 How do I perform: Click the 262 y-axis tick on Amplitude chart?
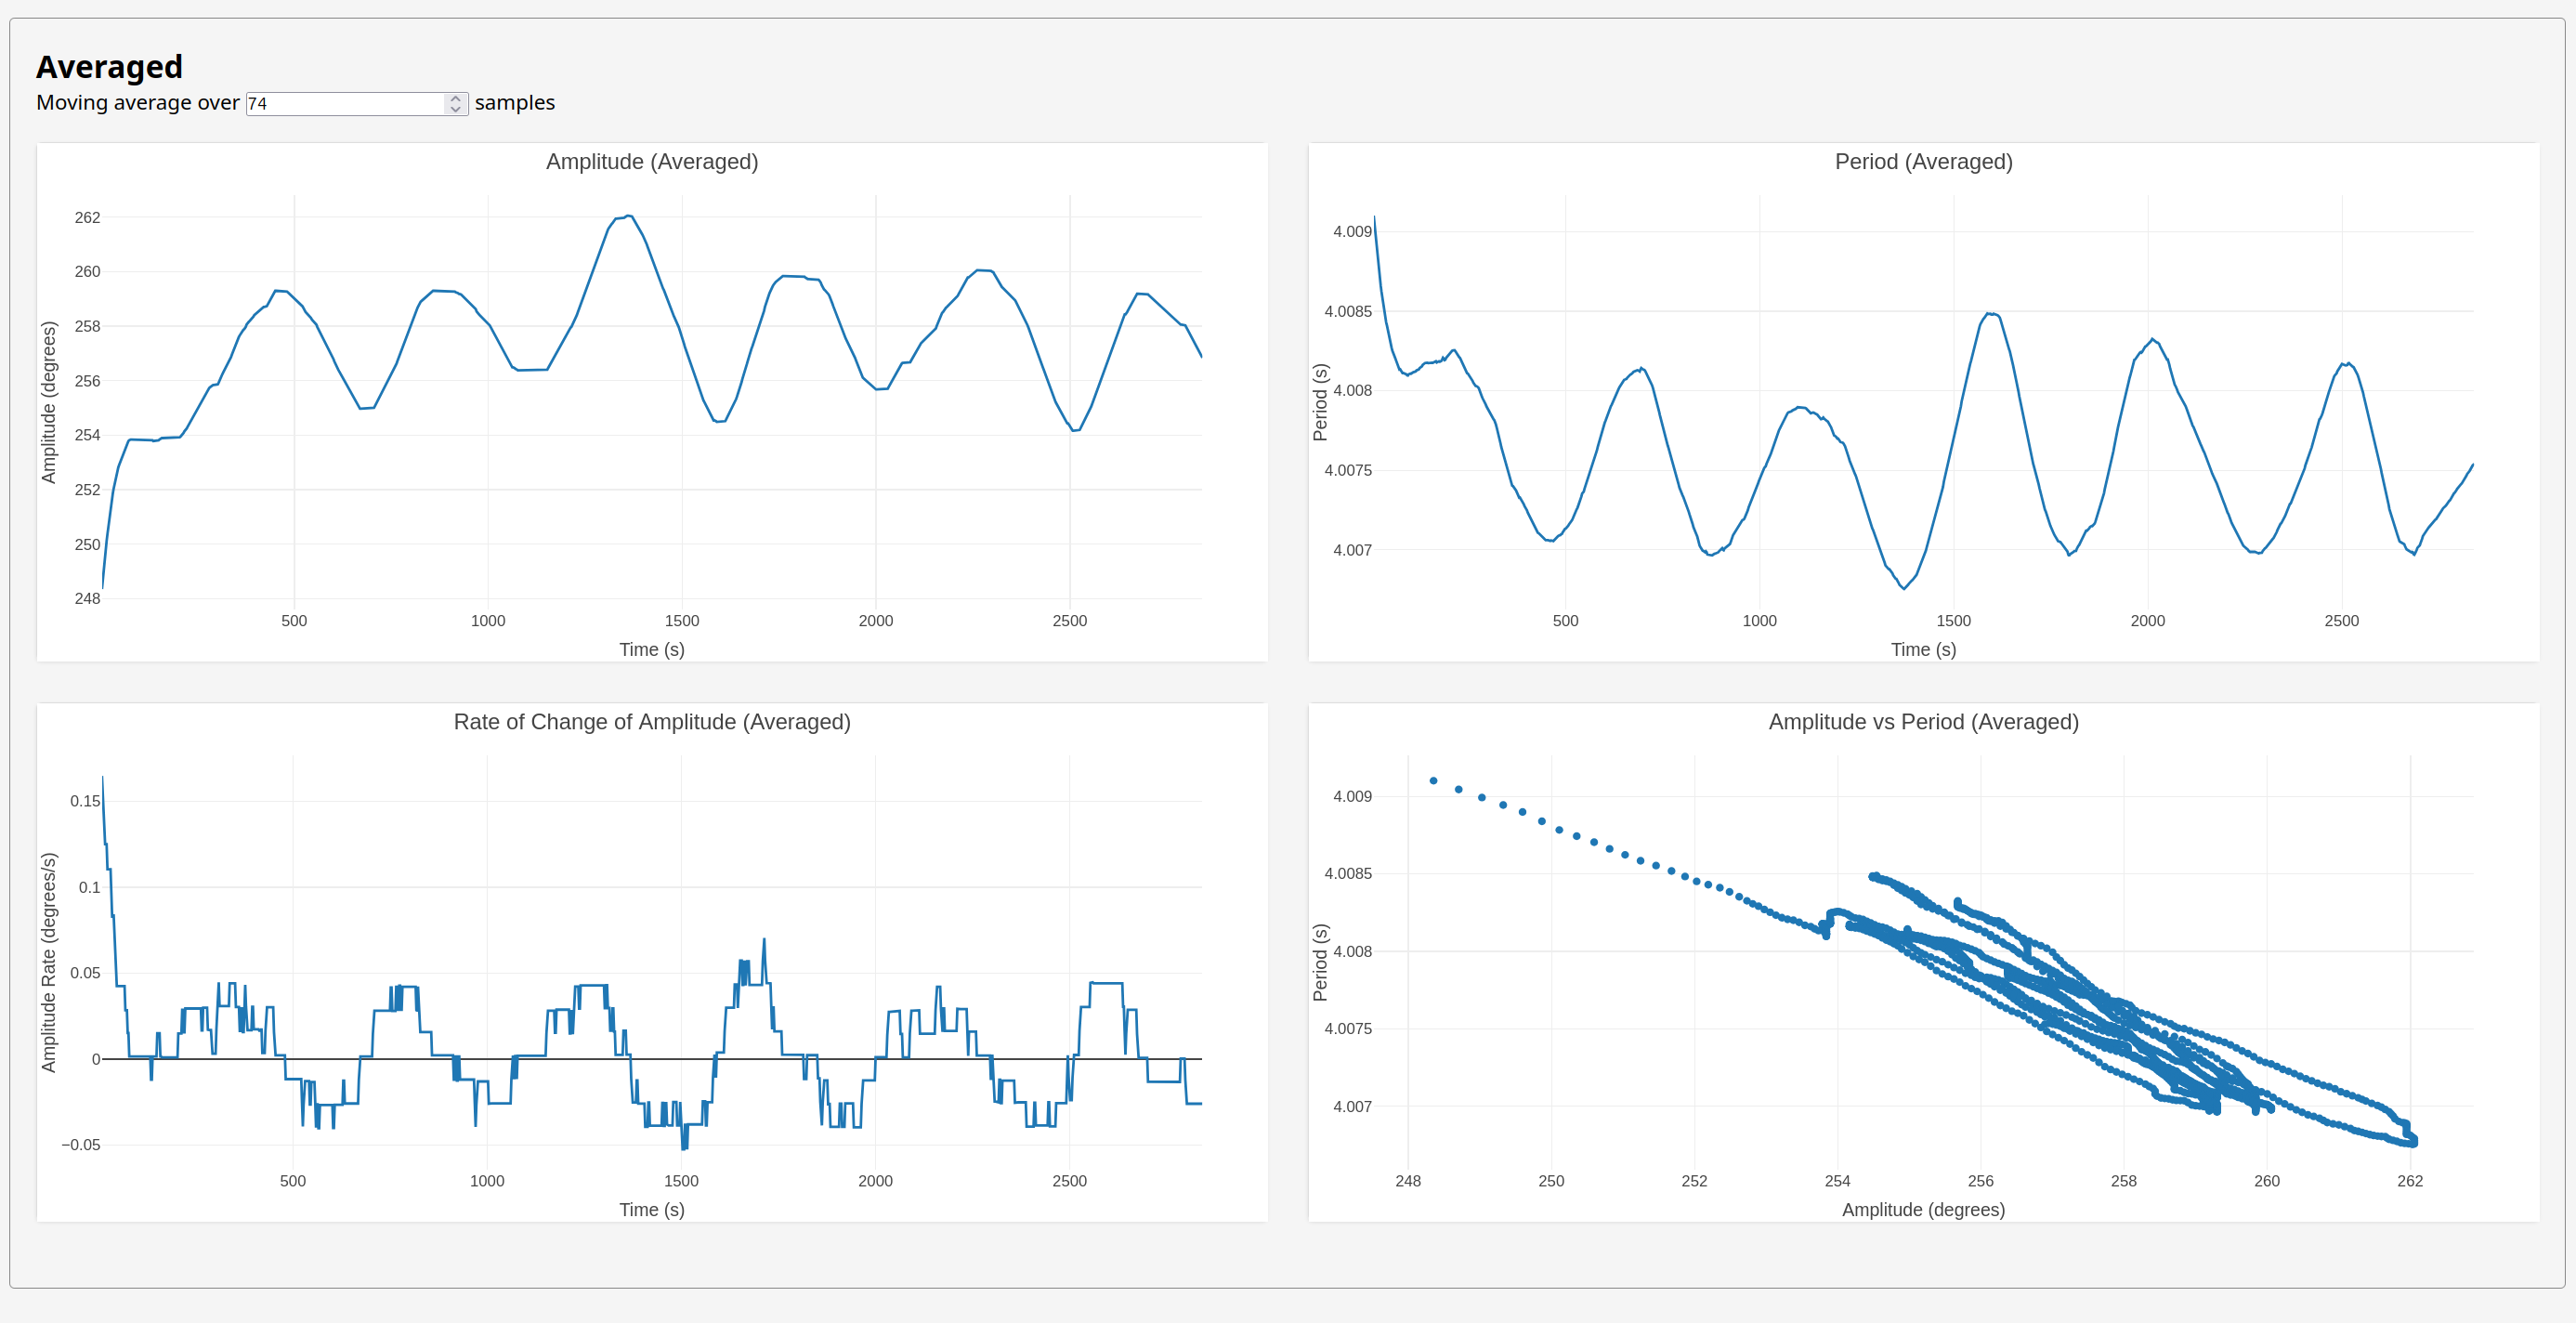point(88,218)
